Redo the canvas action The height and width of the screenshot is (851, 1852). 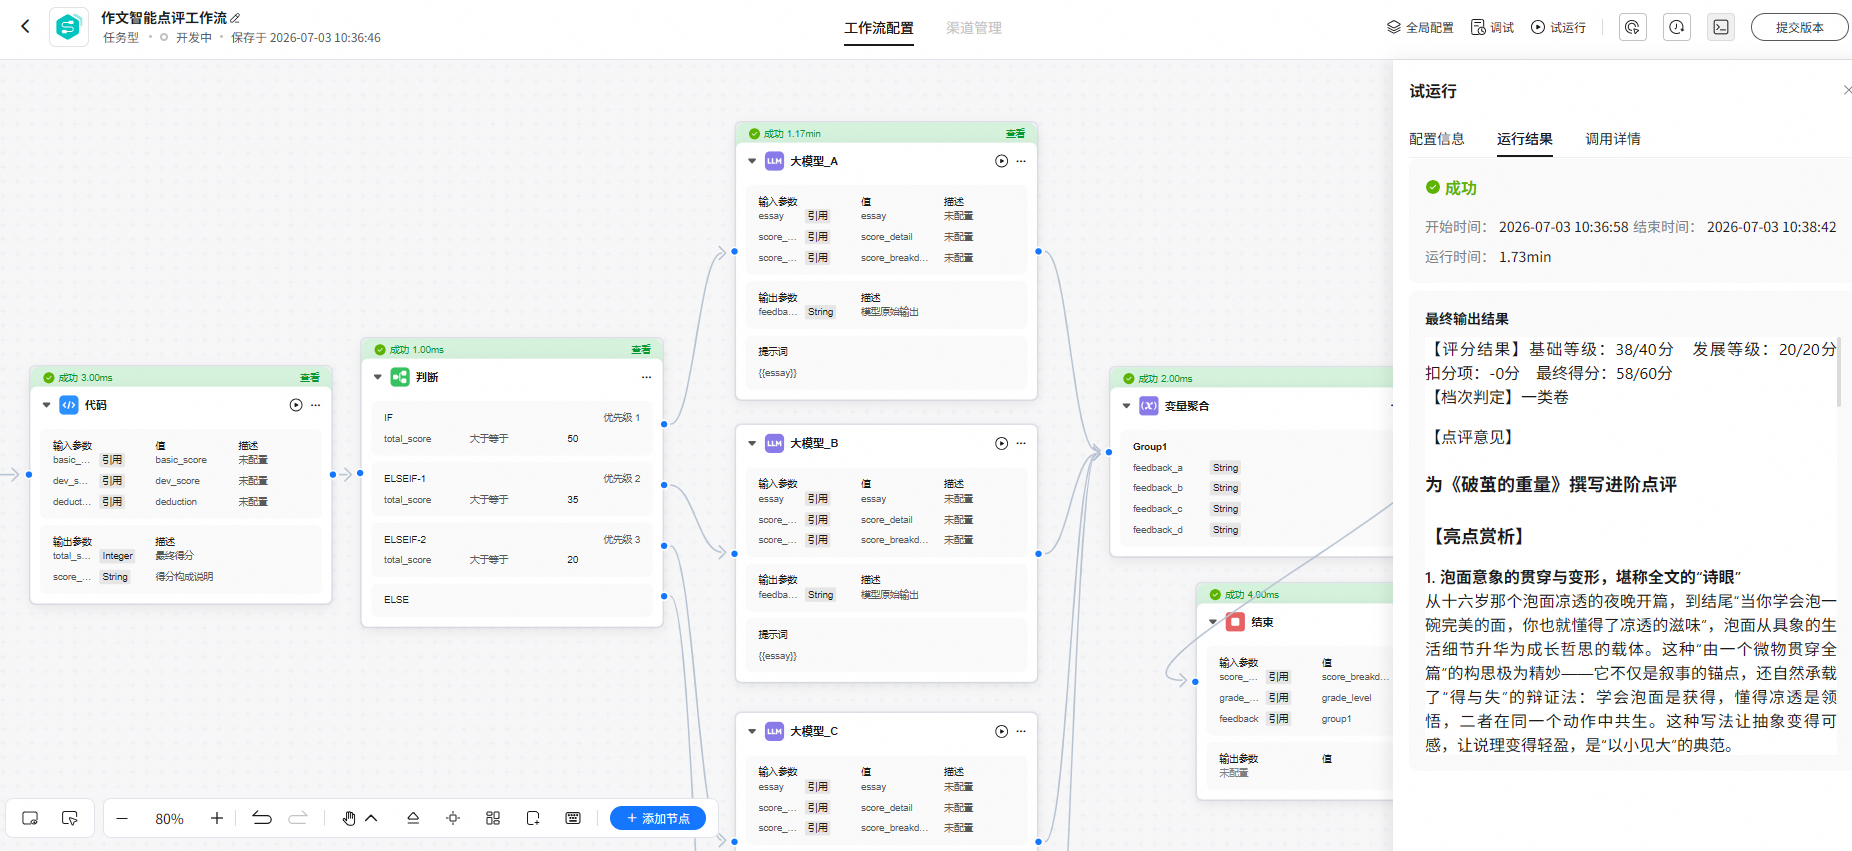click(298, 818)
